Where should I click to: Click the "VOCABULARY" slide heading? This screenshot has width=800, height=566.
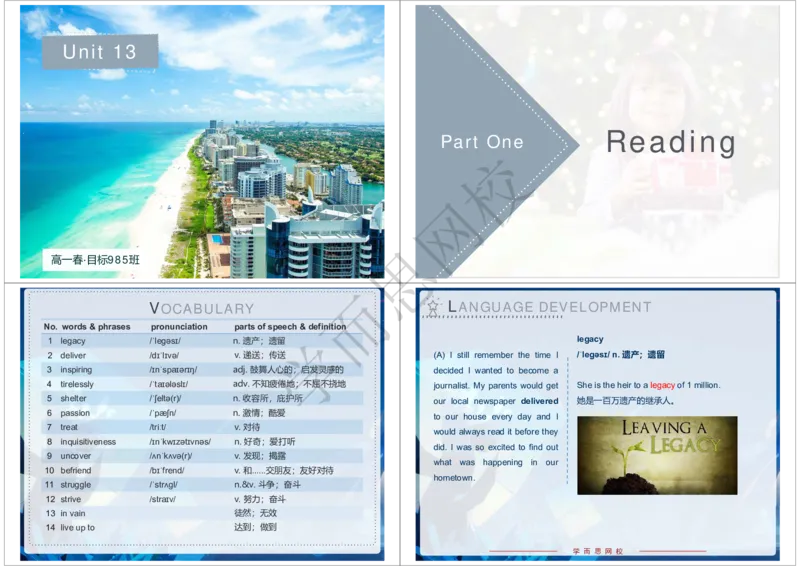[202, 308]
